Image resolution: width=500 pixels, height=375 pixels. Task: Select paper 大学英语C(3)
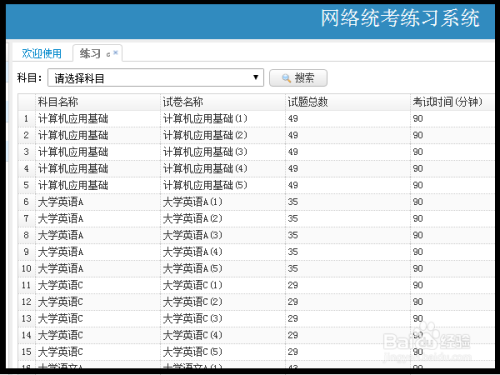[x=193, y=319]
